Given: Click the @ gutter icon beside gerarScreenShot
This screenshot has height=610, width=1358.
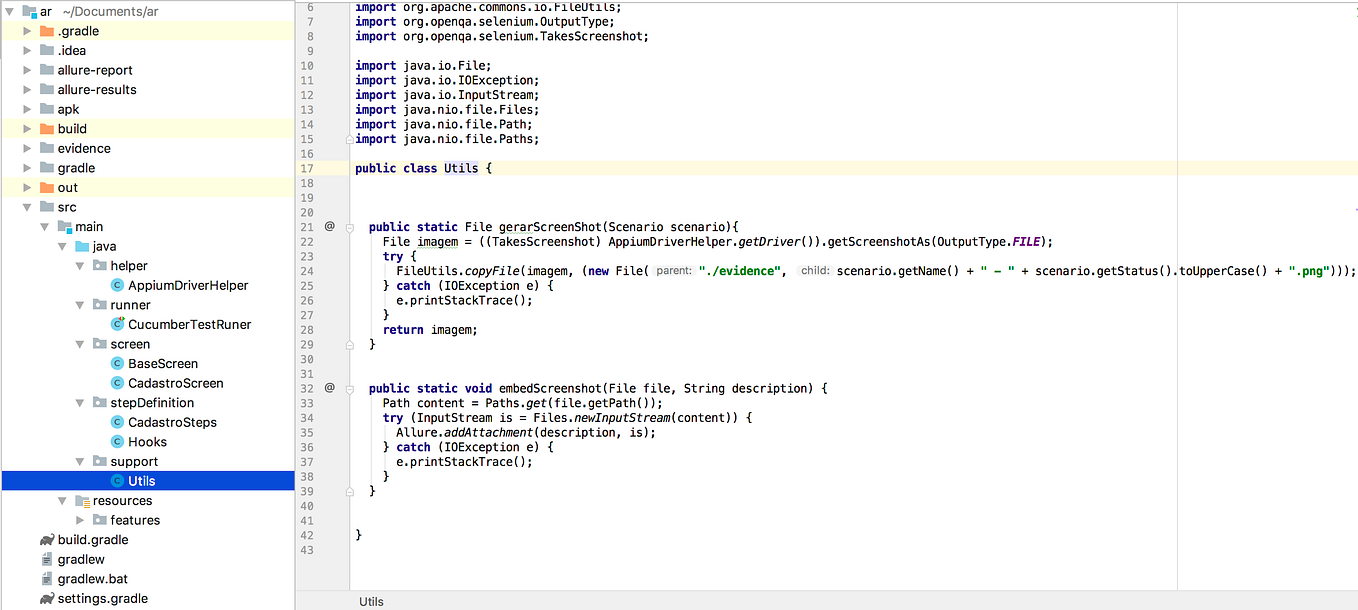Looking at the screenshot, I should tap(330, 227).
